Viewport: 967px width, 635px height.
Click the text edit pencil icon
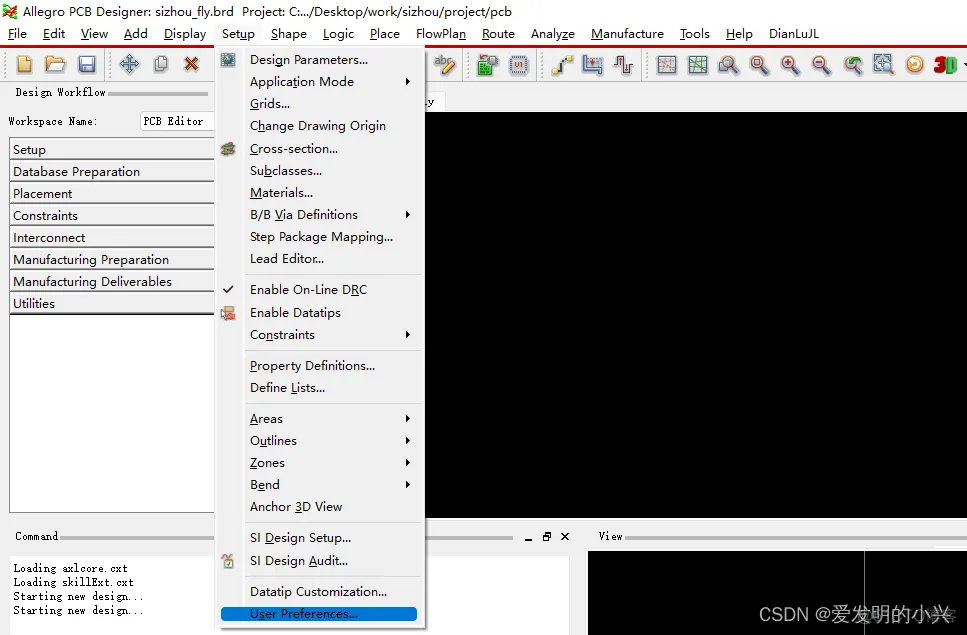(444, 64)
